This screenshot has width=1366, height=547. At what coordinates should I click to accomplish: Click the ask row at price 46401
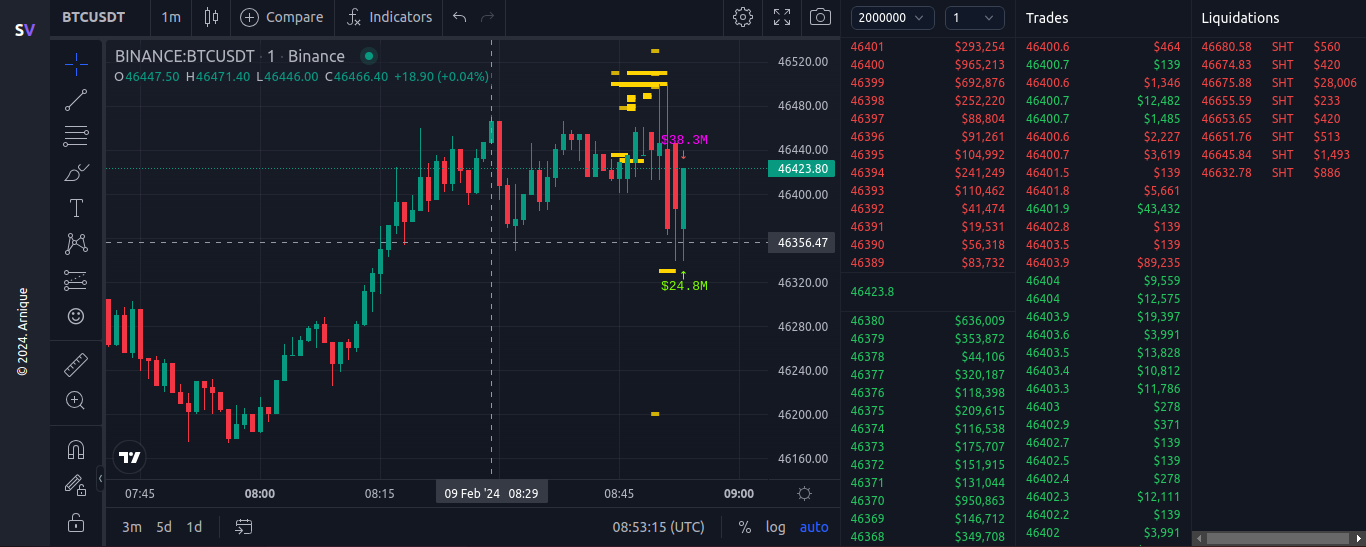point(927,47)
